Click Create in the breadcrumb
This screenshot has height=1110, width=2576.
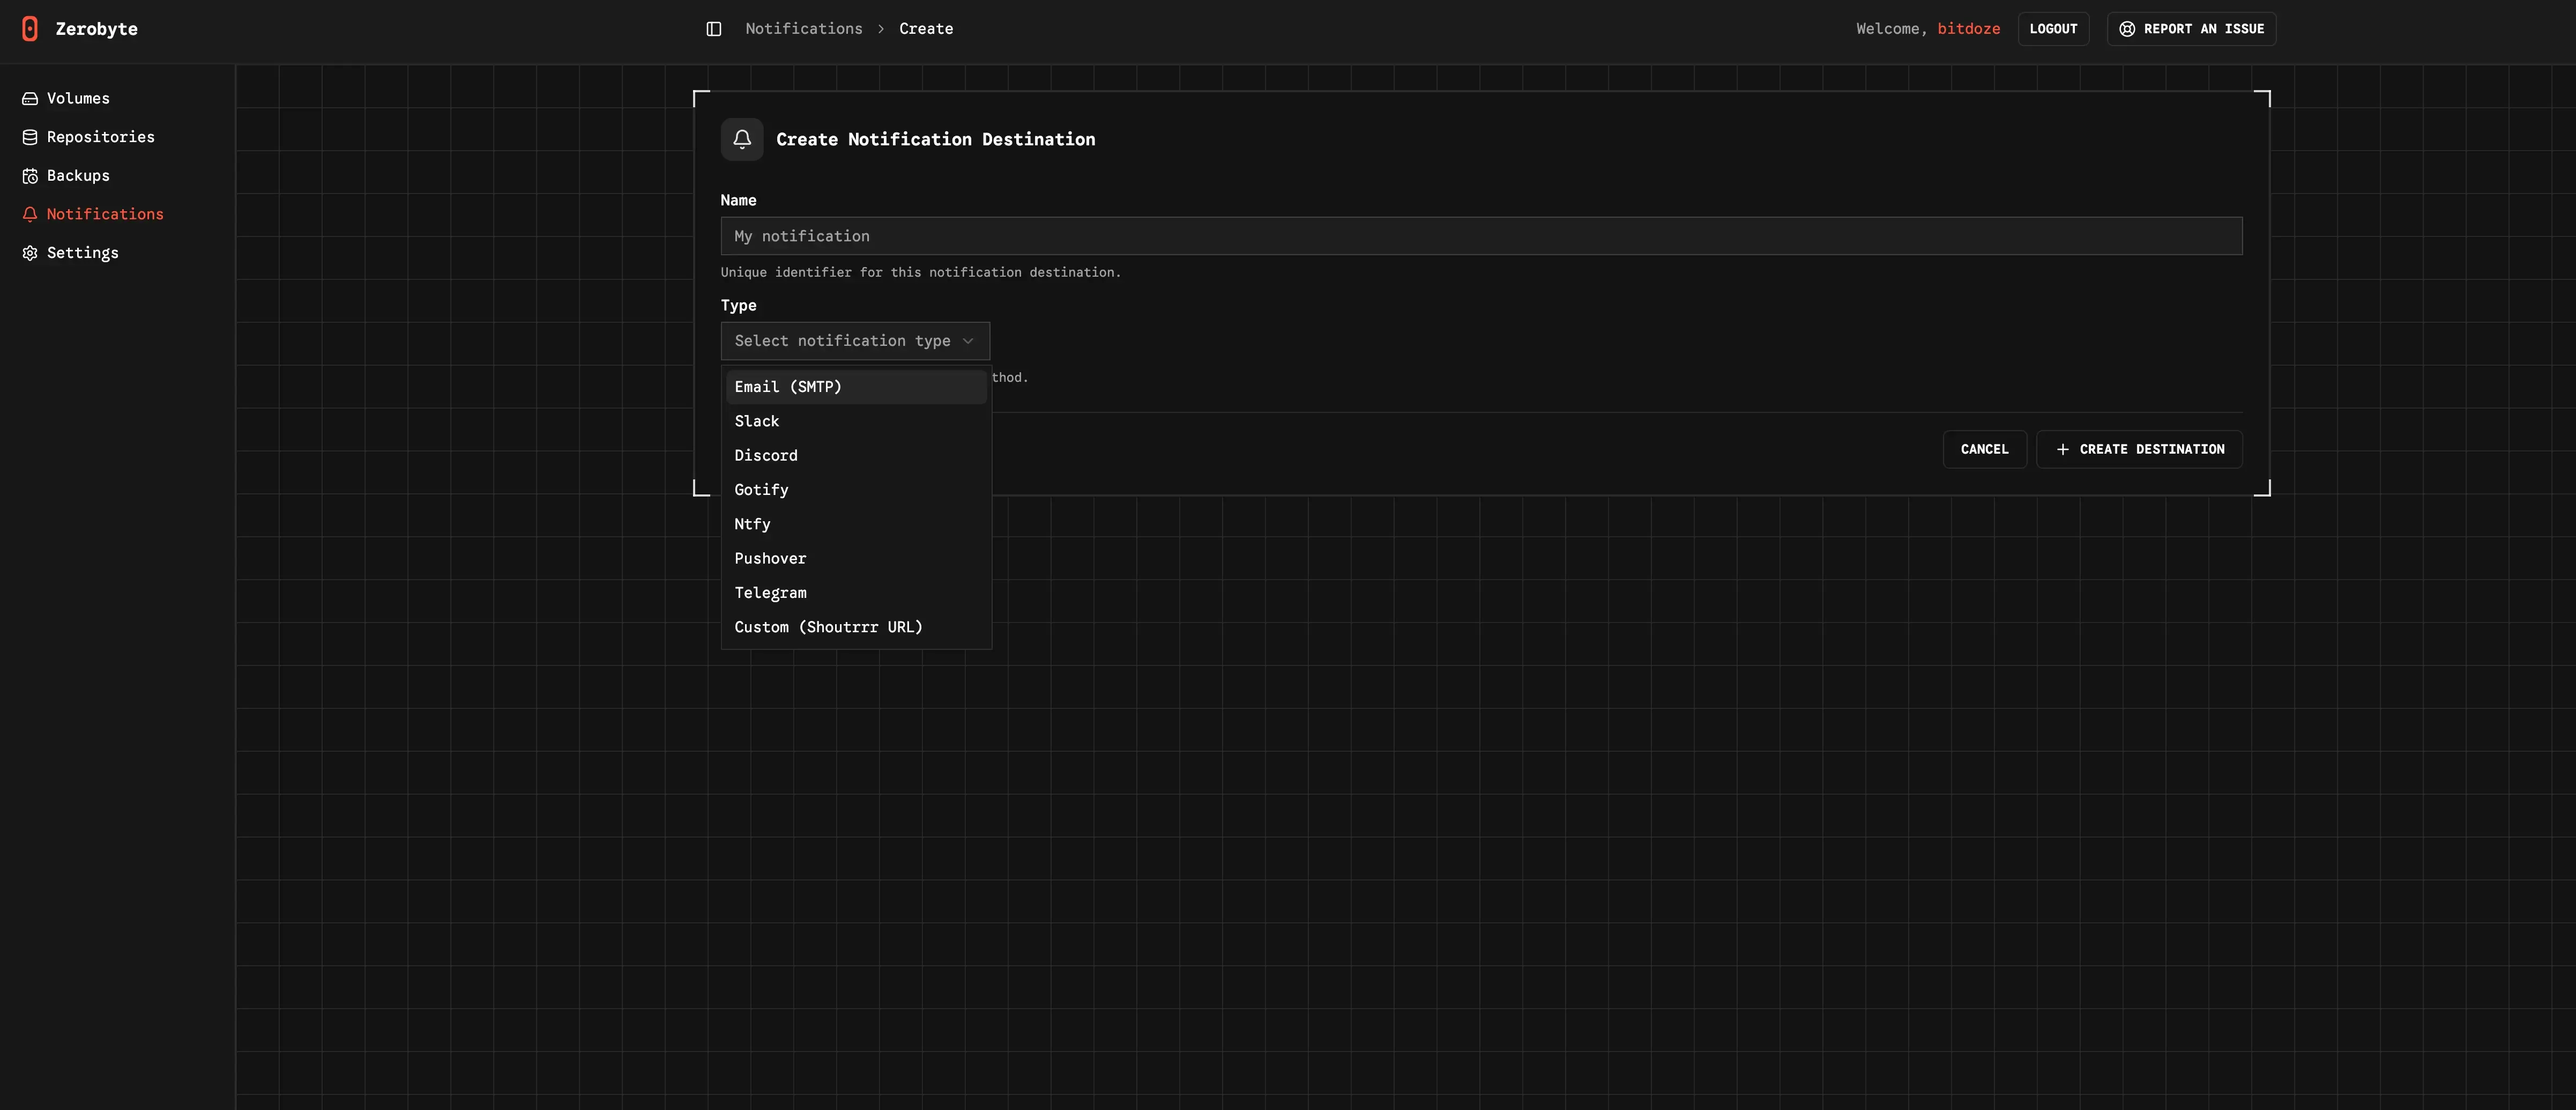[925, 28]
